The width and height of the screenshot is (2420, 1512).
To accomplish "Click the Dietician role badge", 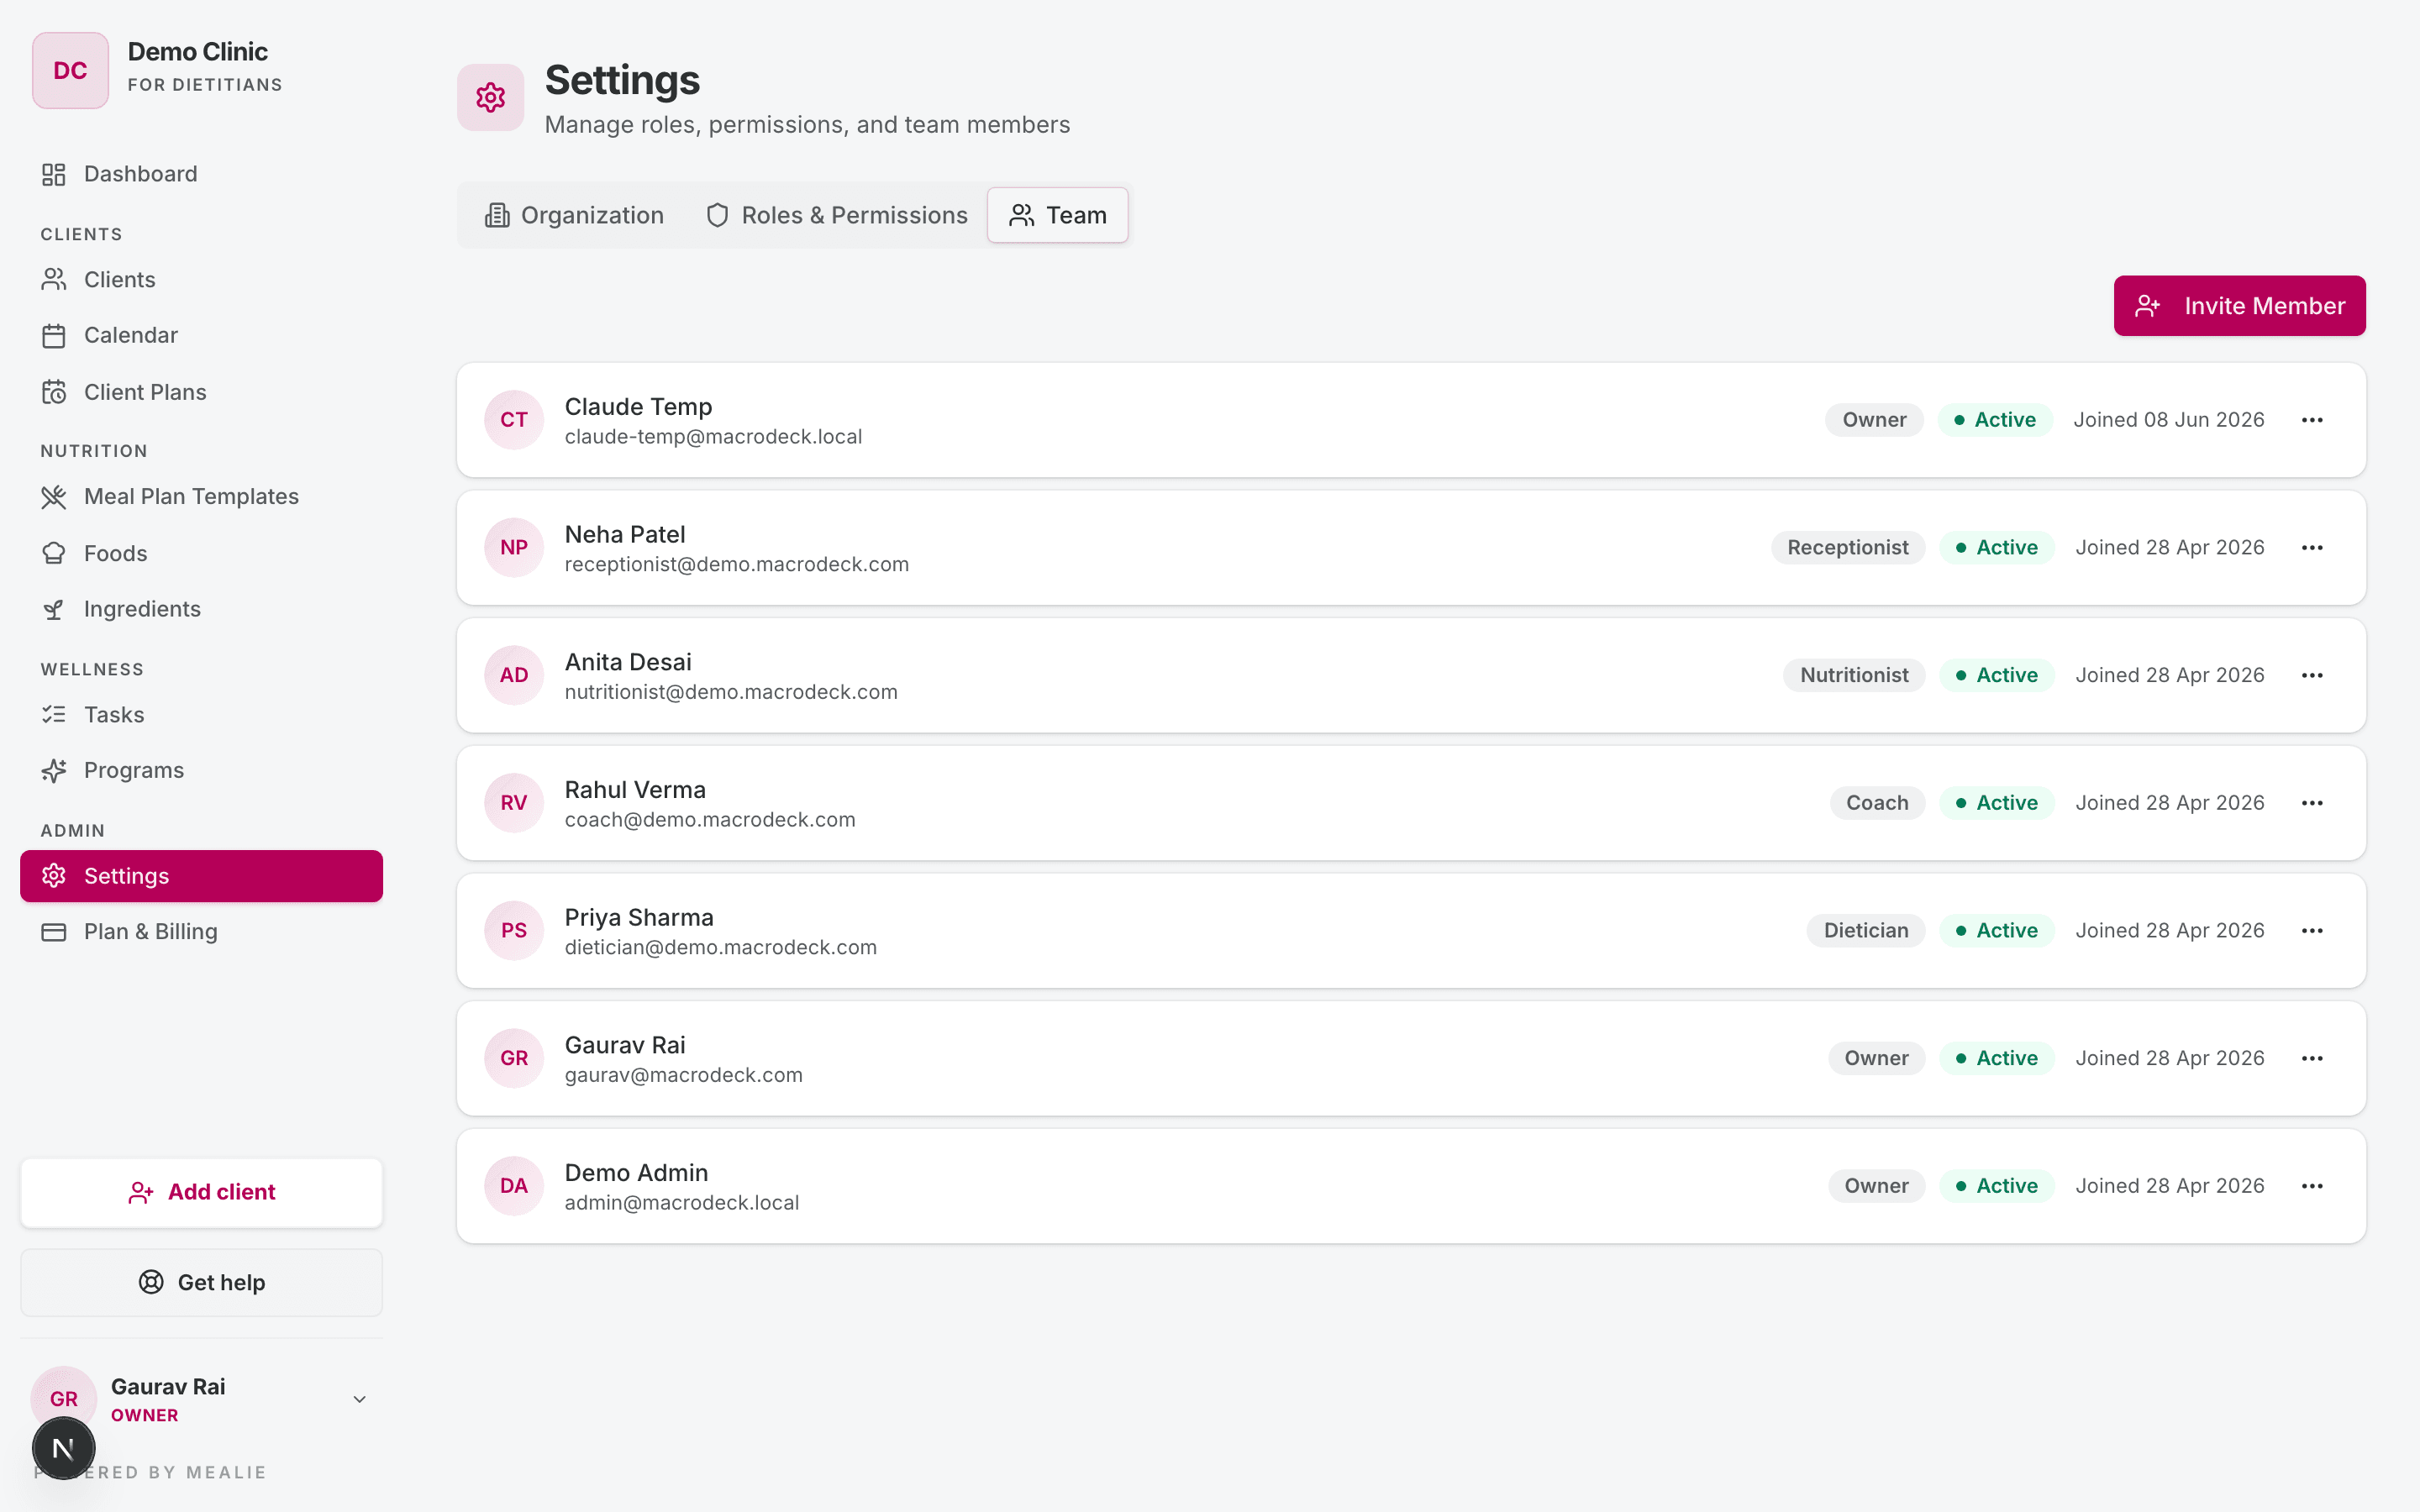I will point(1866,931).
